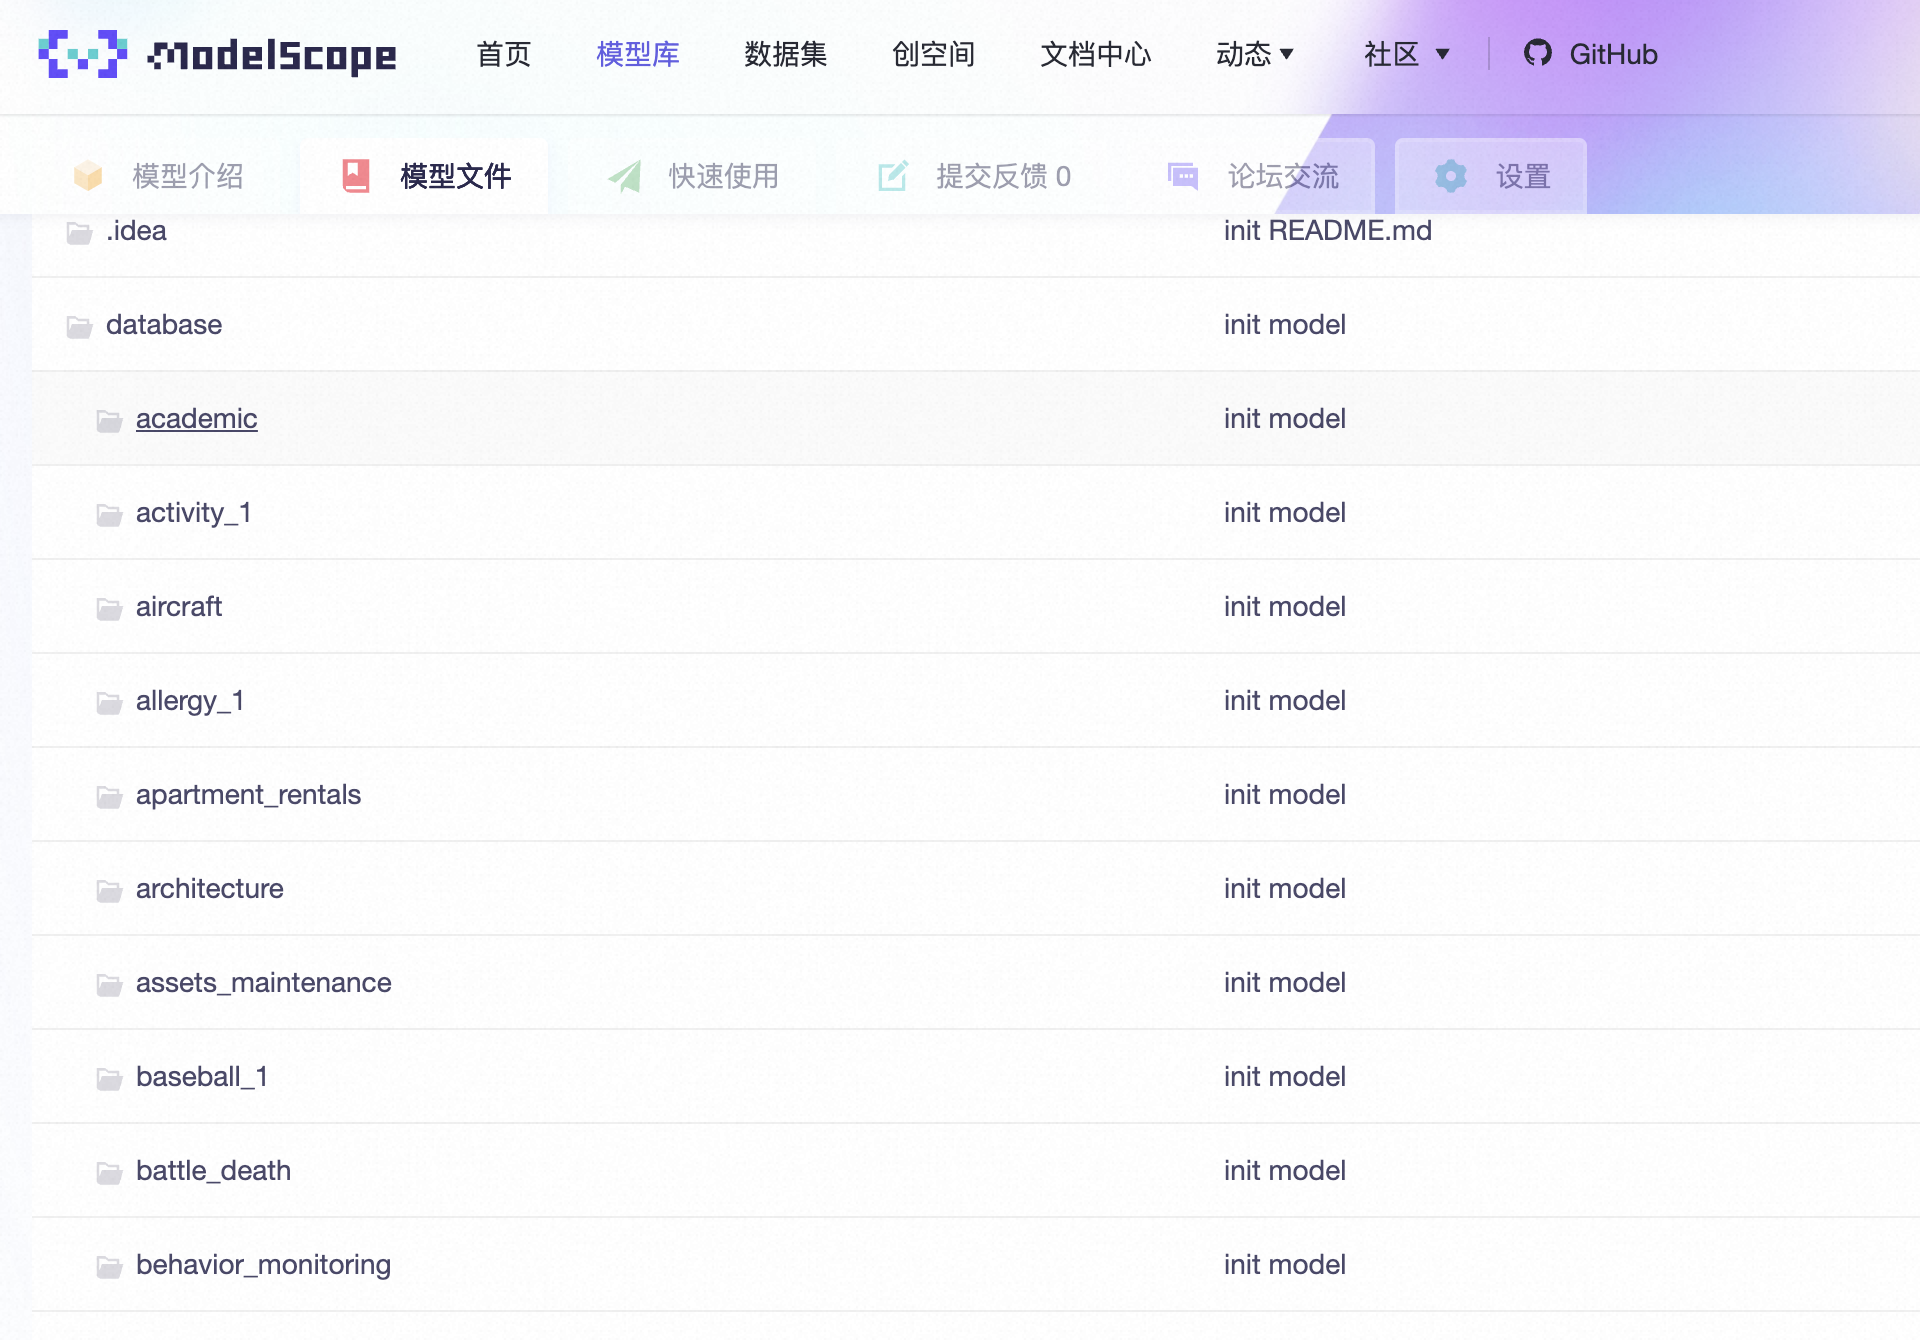Switch to the 提交反馈 tab
Screen dimensions: 1920x1340
[x=974, y=176]
